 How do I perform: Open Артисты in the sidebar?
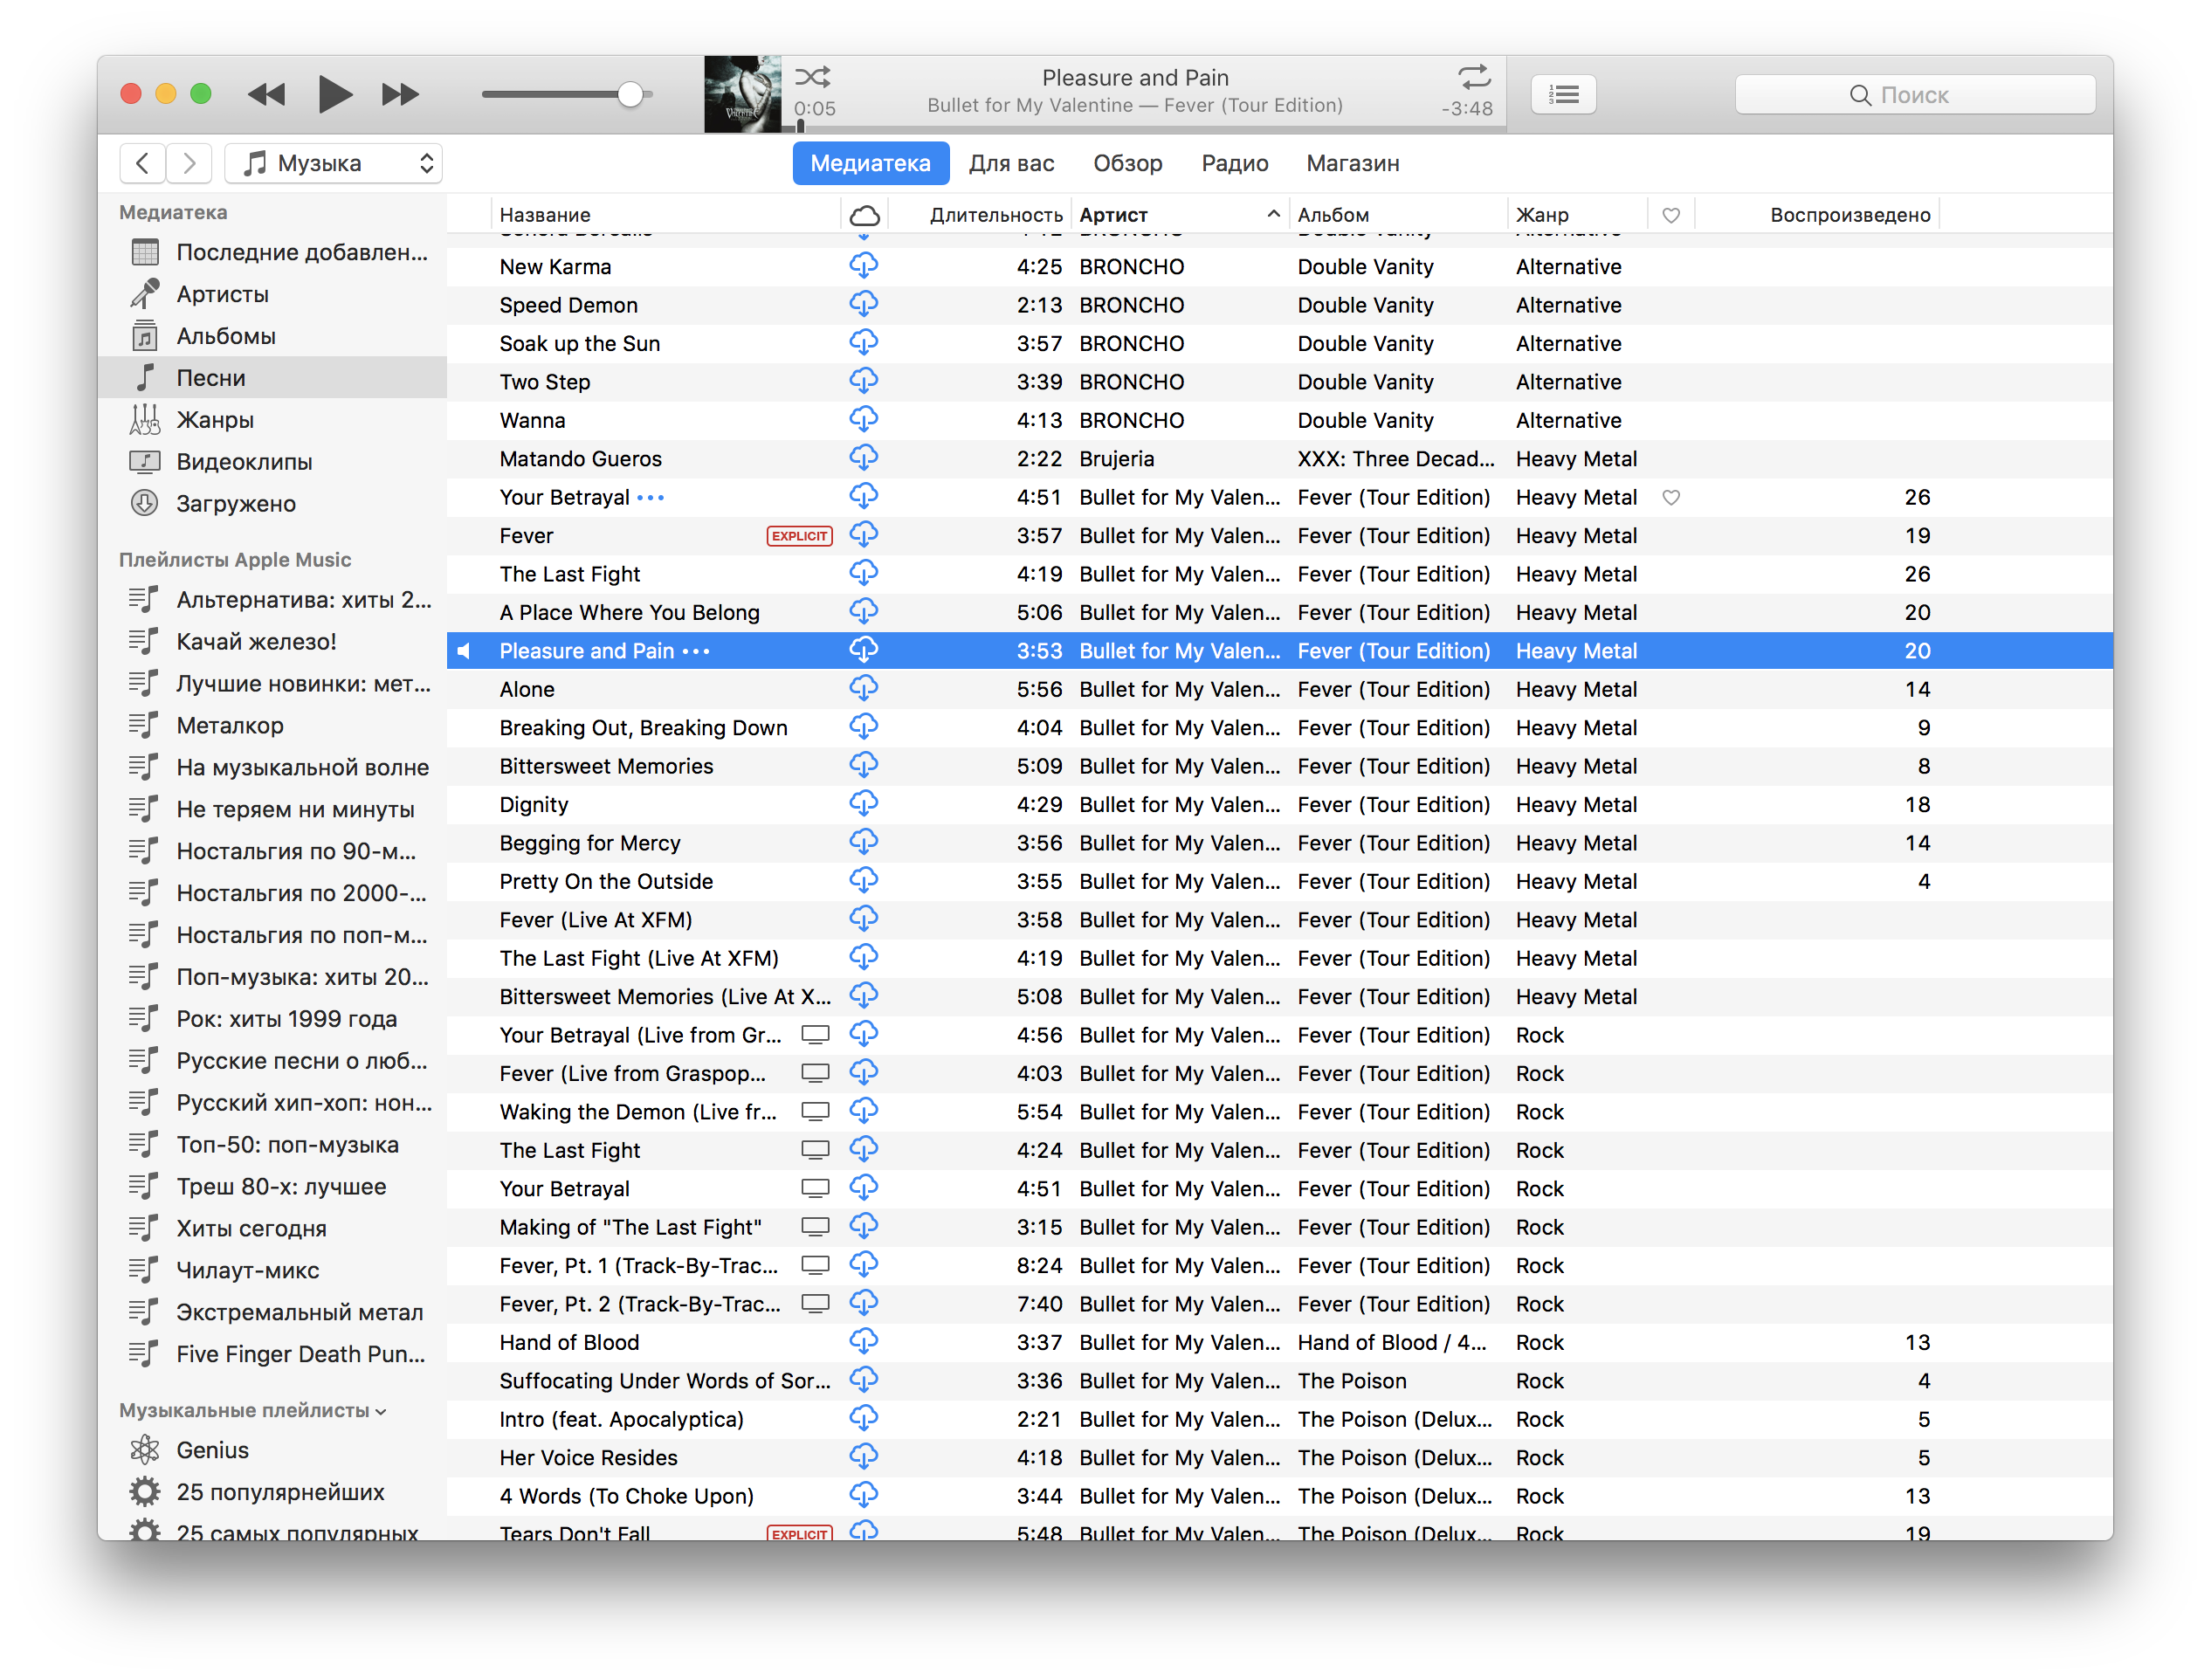point(272,294)
